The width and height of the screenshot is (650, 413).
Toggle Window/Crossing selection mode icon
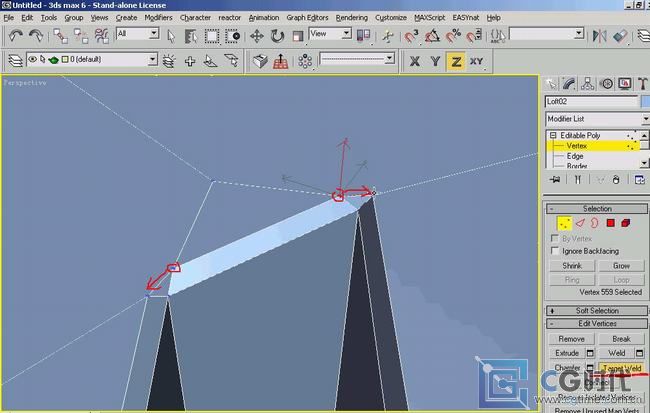tap(233, 36)
